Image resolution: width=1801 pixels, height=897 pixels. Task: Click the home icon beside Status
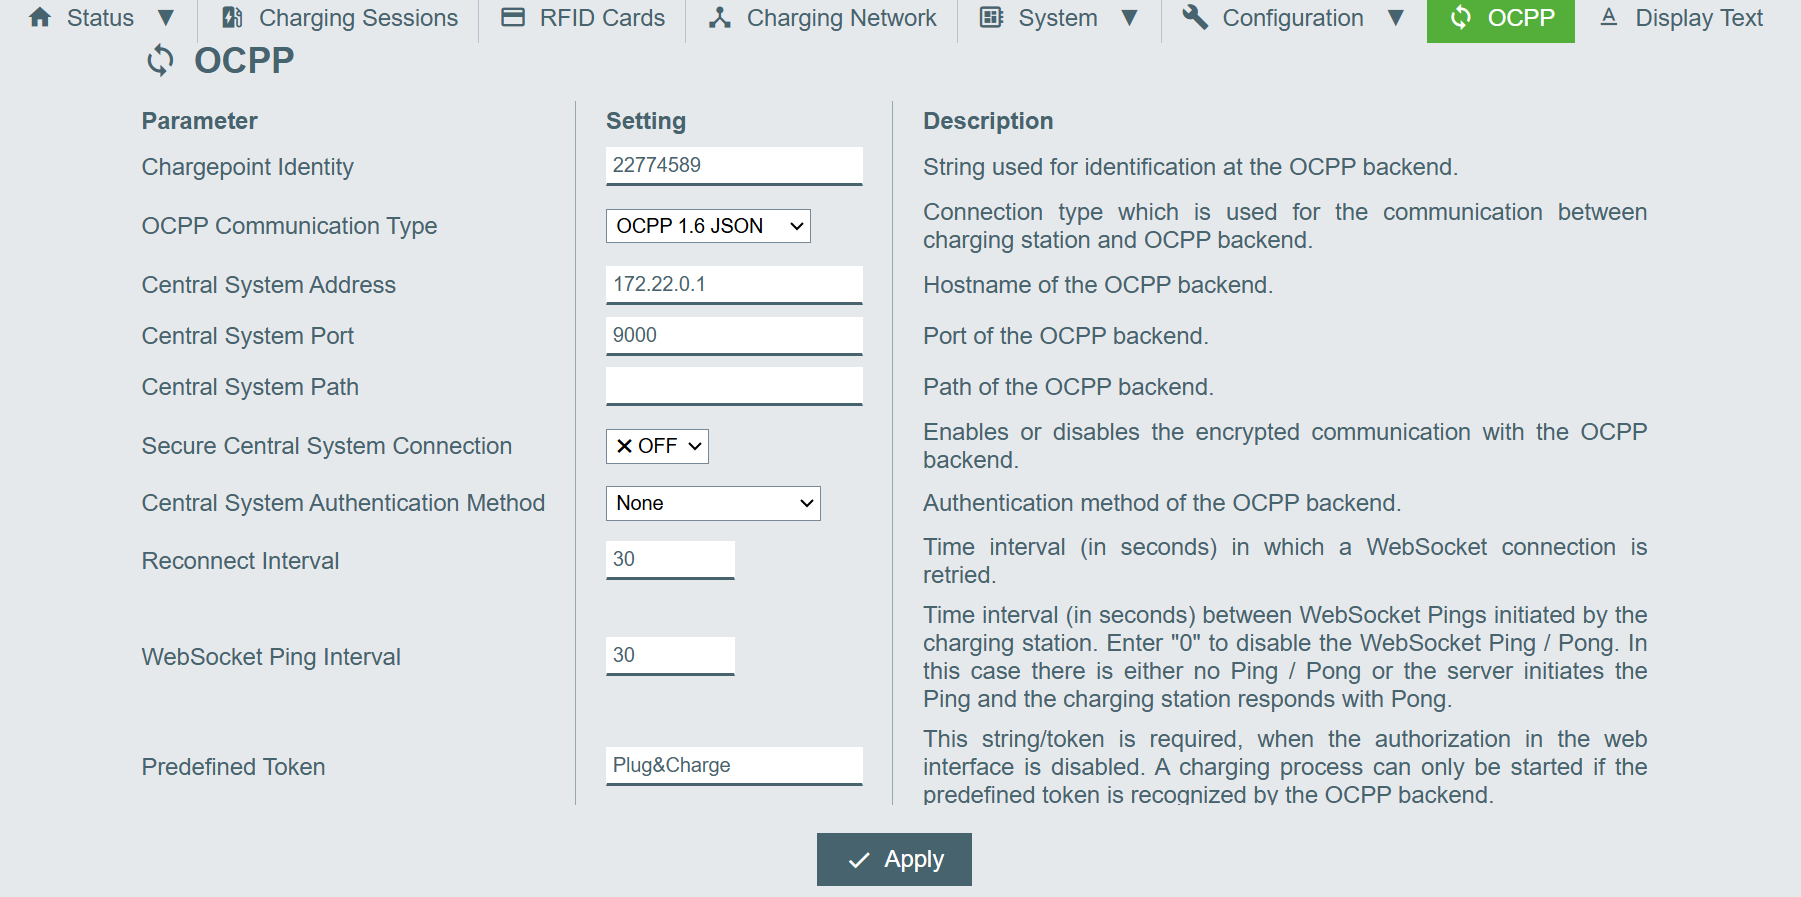coord(40,18)
